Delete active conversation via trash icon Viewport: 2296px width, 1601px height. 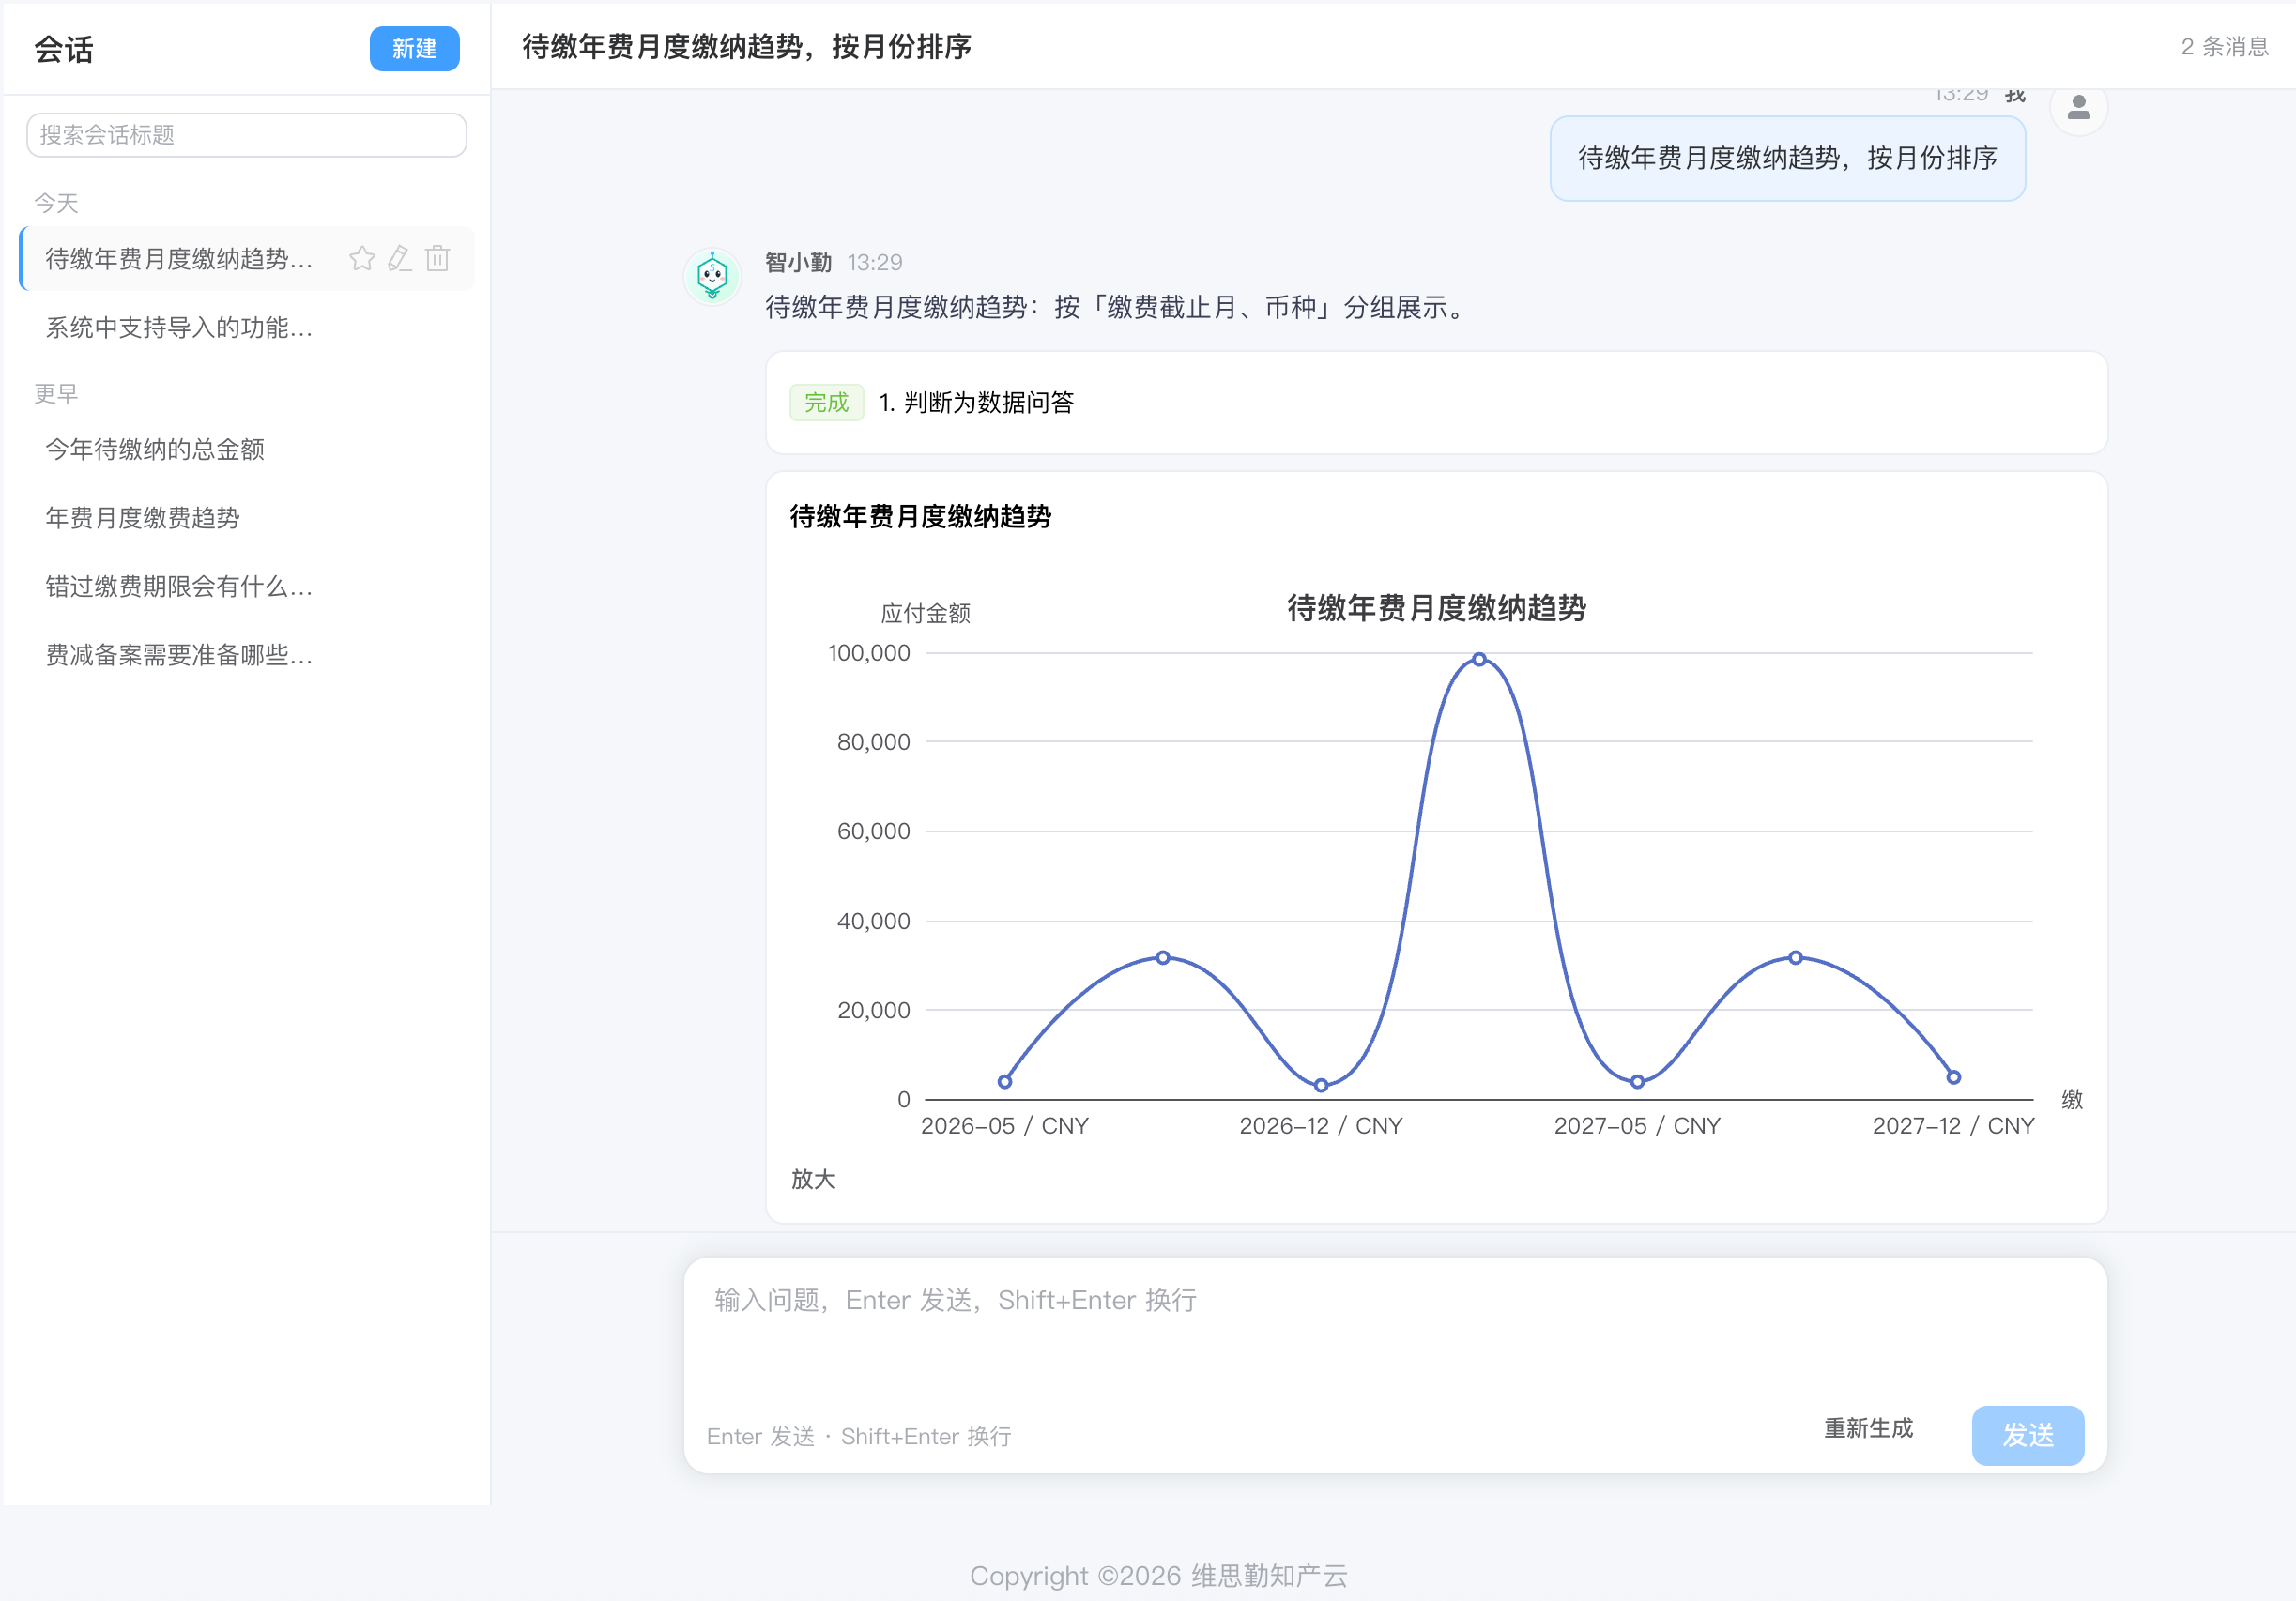(438, 259)
